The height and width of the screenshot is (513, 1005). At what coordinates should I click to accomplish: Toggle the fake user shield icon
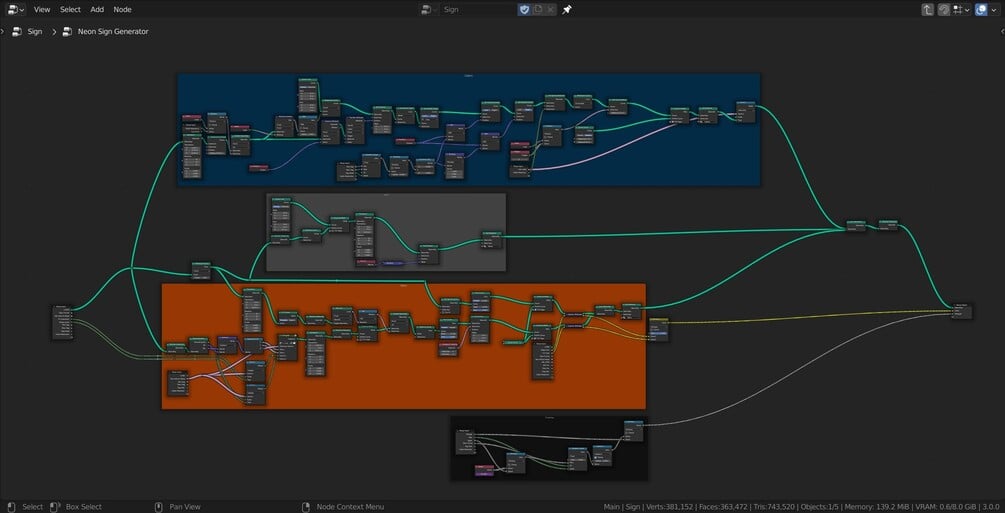point(524,10)
